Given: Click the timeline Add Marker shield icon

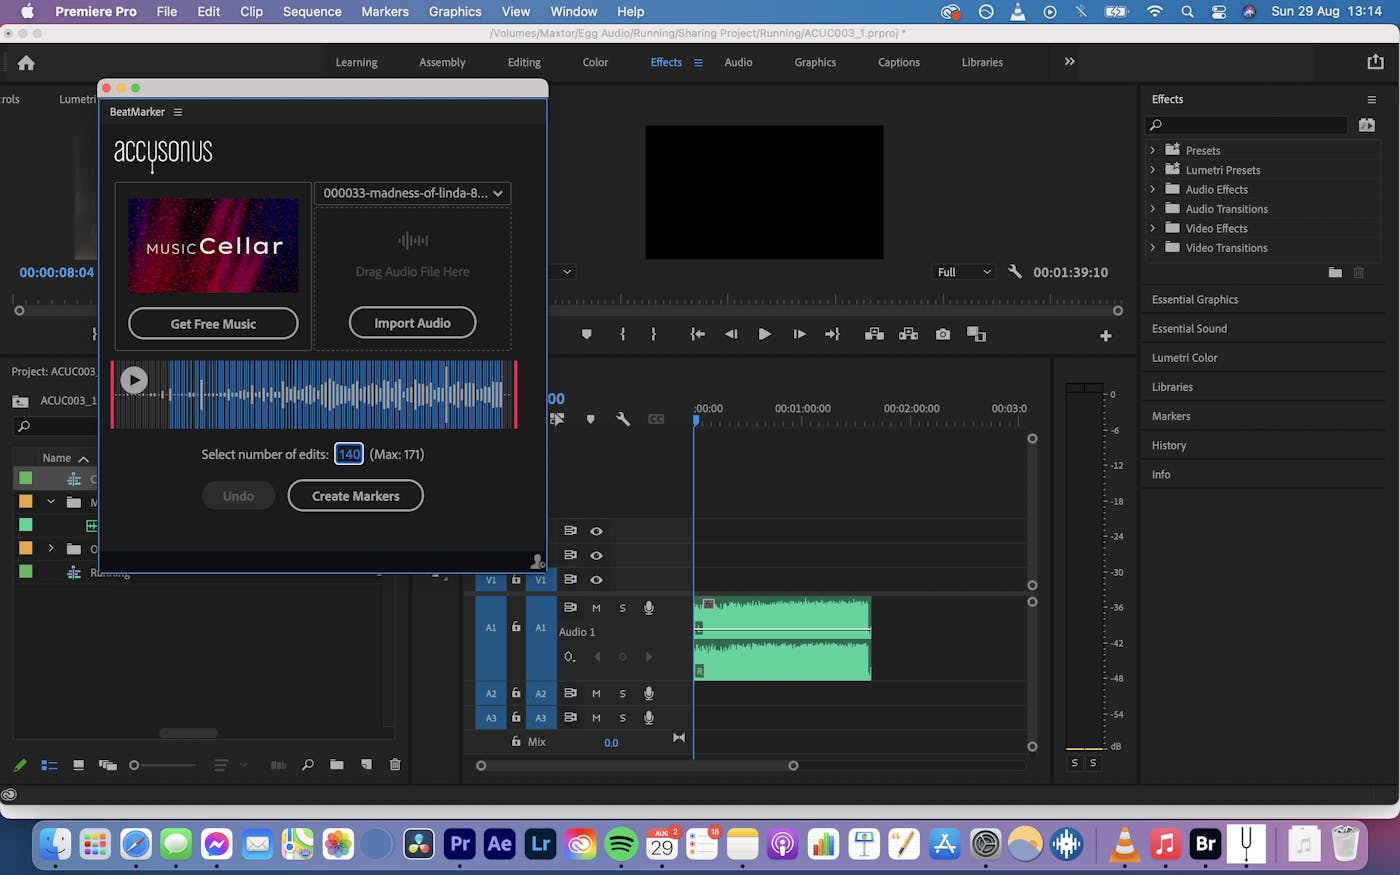Looking at the screenshot, I should tap(590, 419).
